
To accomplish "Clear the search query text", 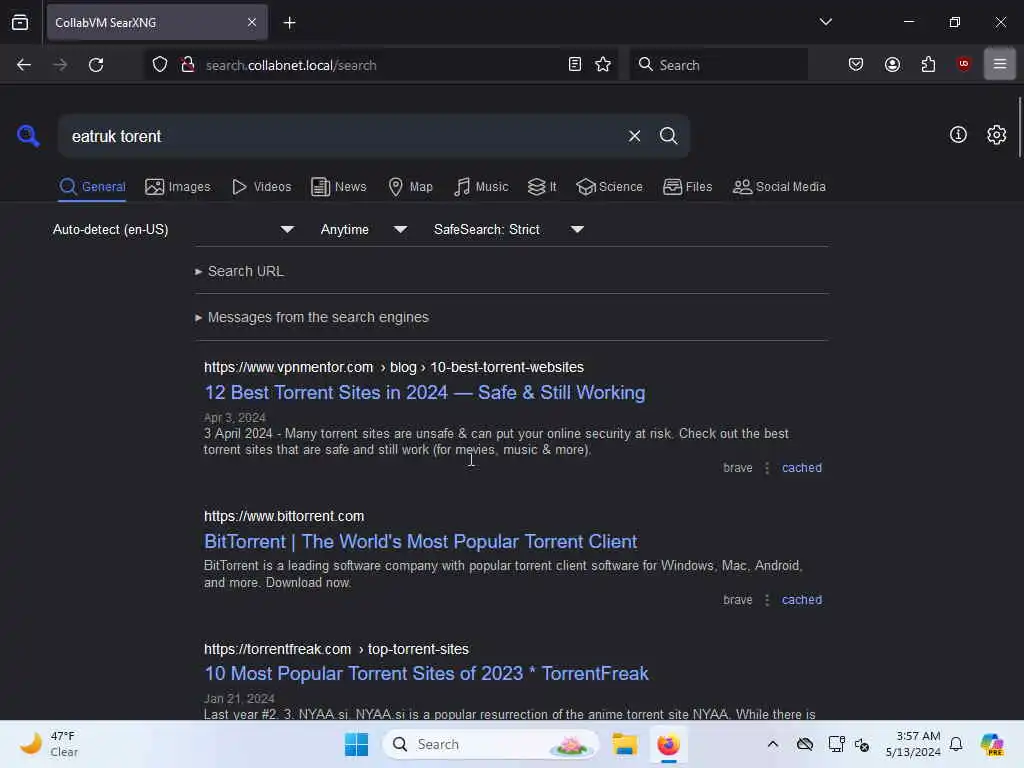I will click(x=634, y=136).
